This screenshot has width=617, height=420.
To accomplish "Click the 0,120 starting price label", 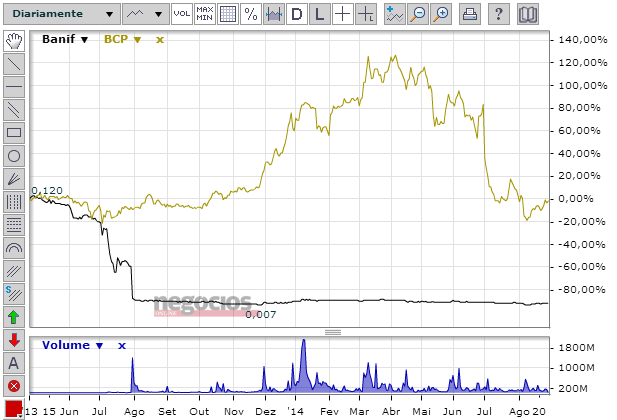I will coord(47,191).
